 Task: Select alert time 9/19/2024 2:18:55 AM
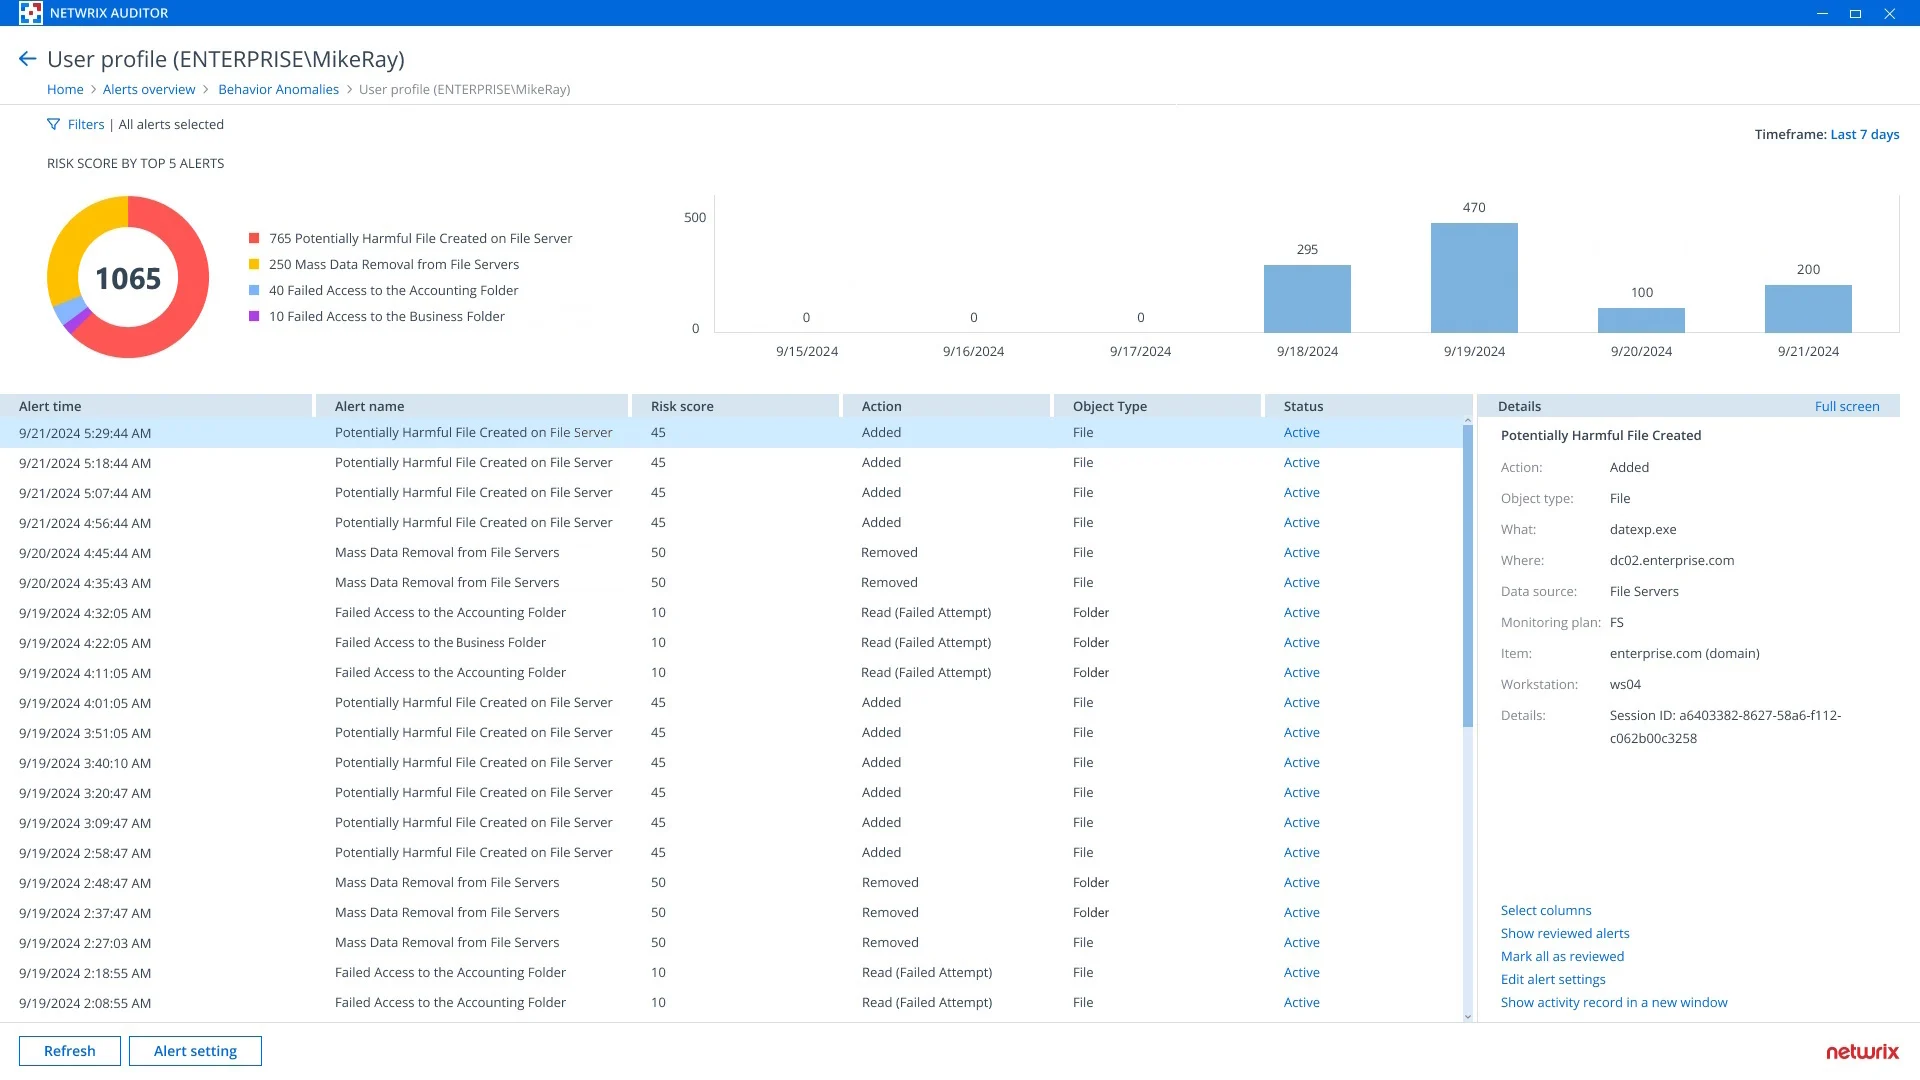click(x=85, y=974)
